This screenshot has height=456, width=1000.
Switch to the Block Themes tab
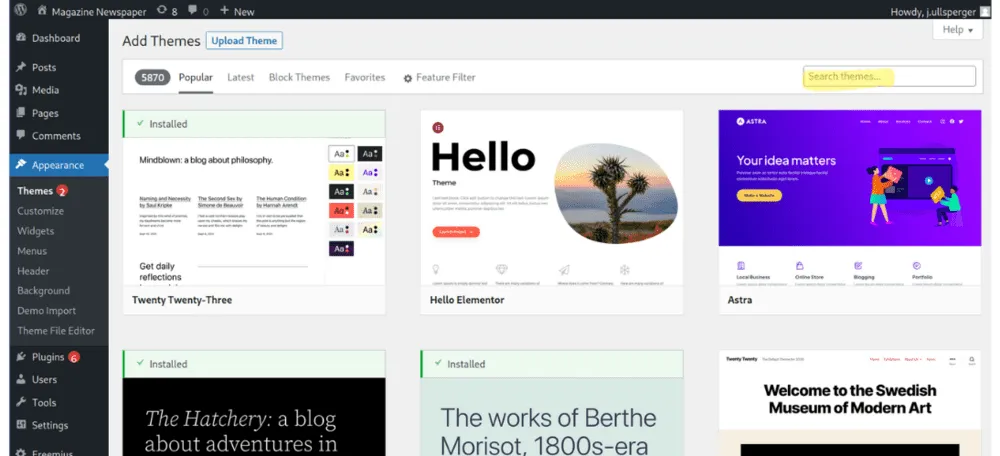(x=299, y=77)
